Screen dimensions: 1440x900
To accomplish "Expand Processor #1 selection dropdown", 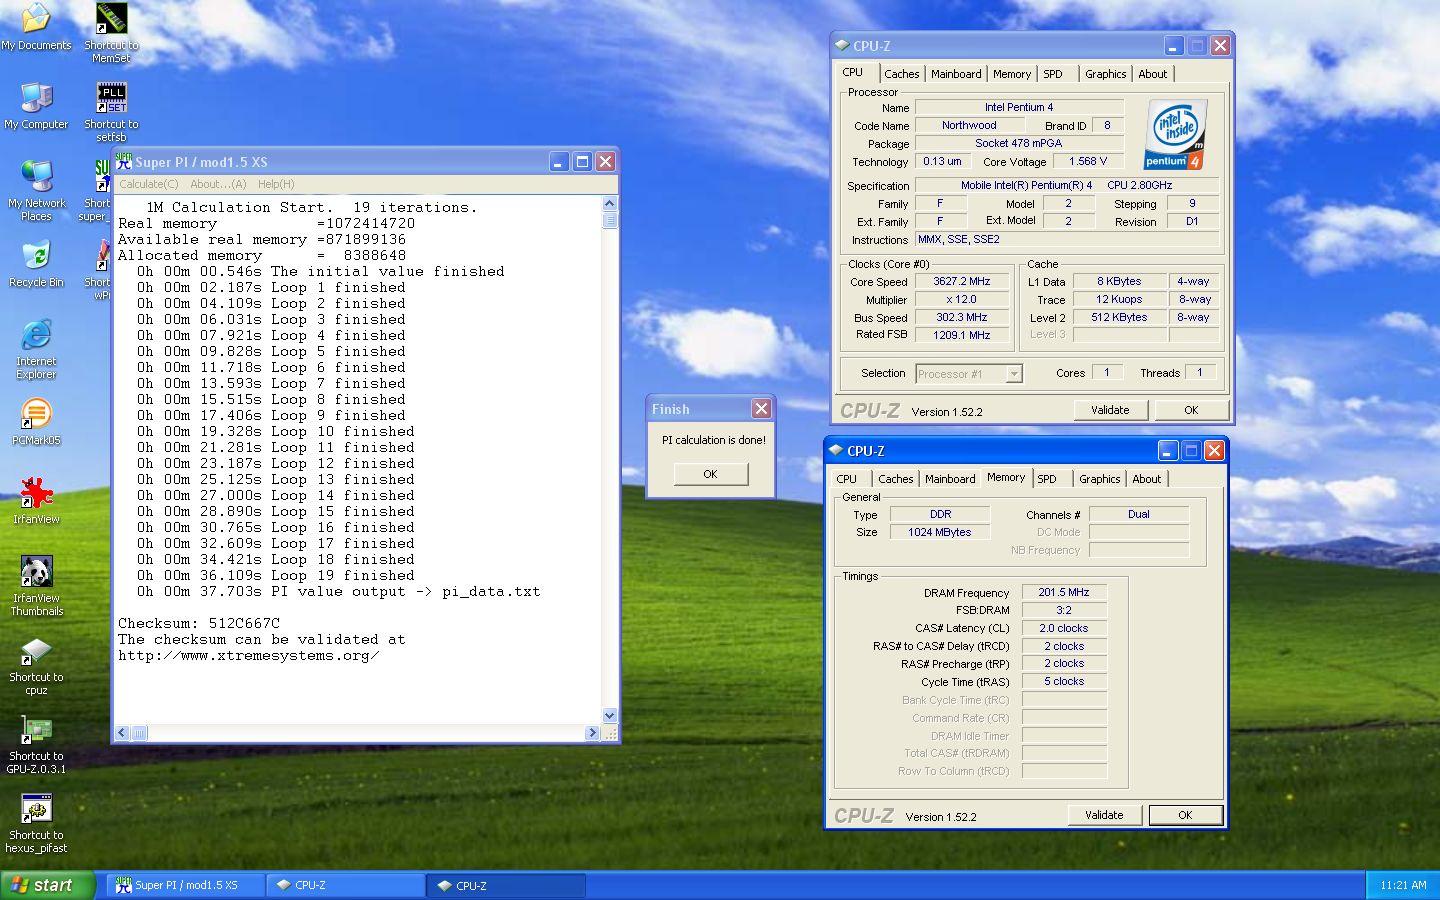I will tap(1013, 374).
